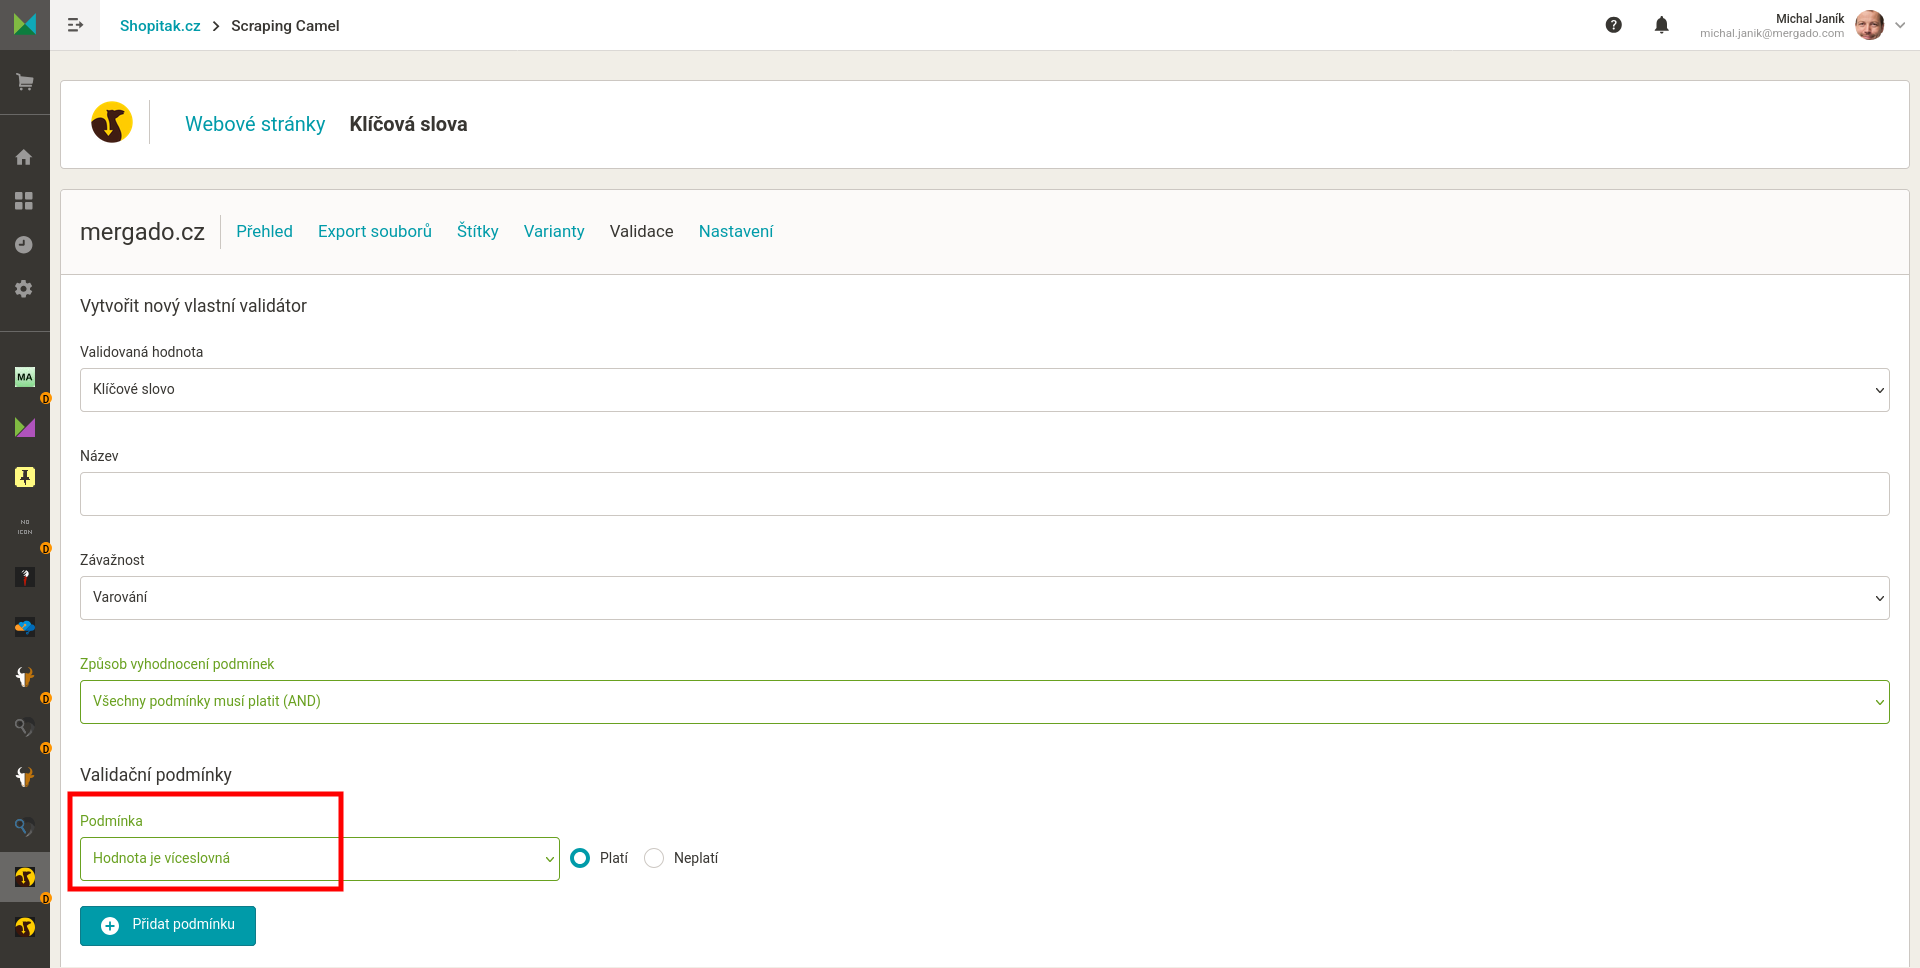Expand the "Validovaná hodnota" dropdown
1920x968 pixels.
tap(984, 390)
